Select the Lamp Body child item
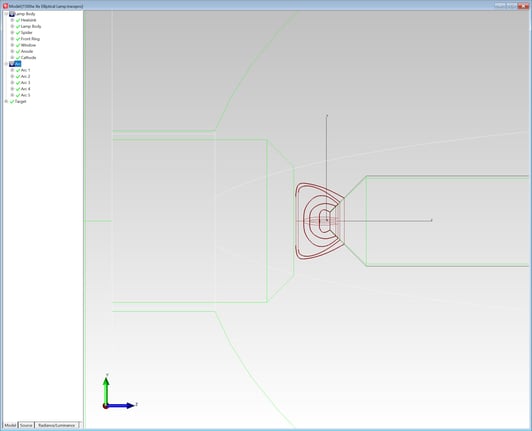The height and width of the screenshot is (431, 532). coord(31,26)
